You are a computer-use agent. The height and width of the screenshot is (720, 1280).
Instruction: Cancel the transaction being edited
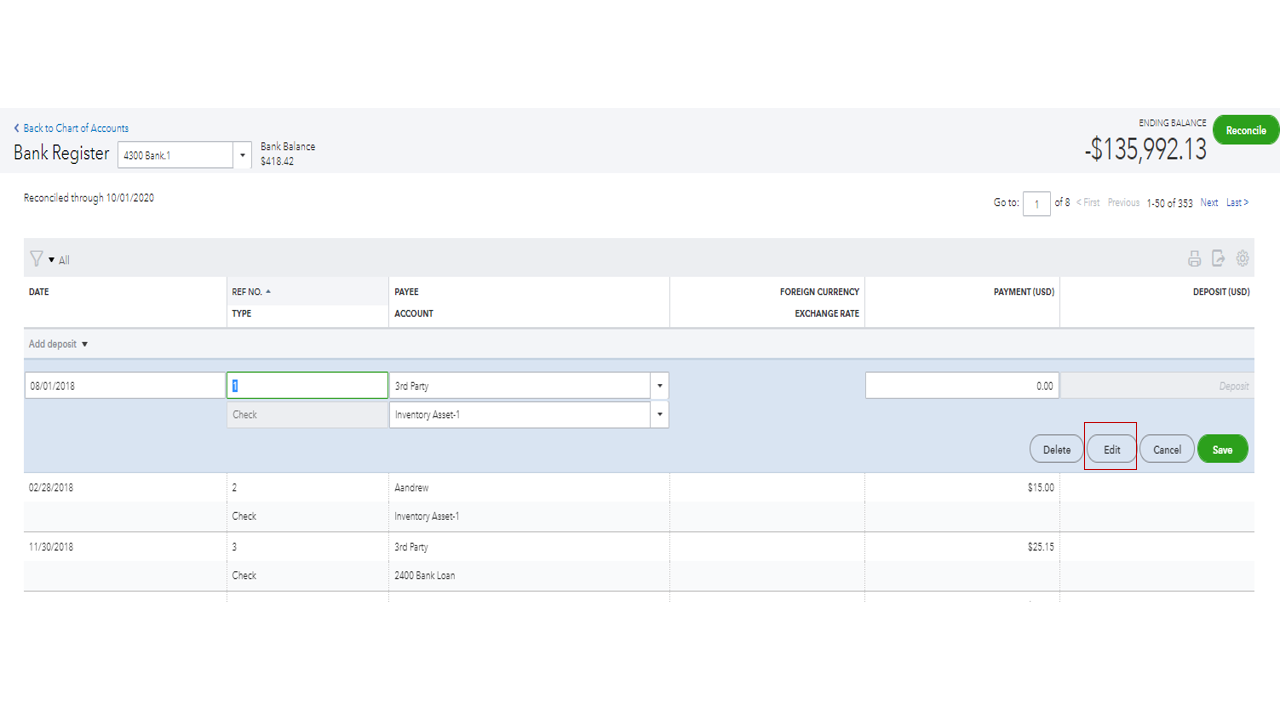pyautogui.click(x=1166, y=449)
